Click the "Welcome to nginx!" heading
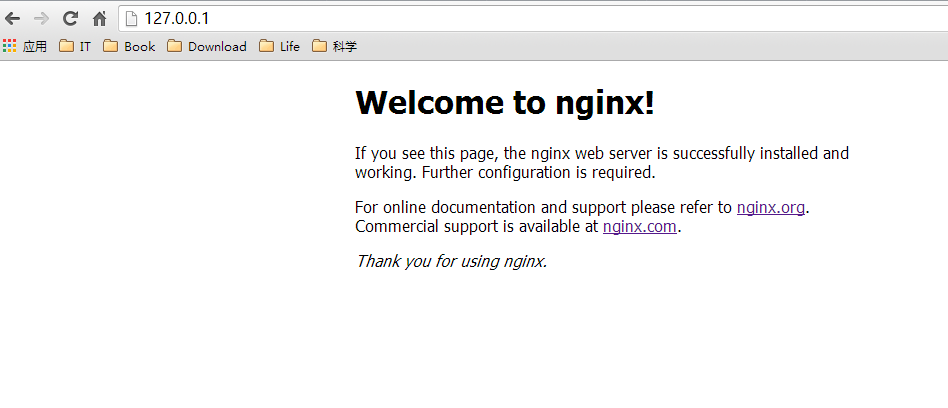948x408 pixels. [x=505, y=103]
